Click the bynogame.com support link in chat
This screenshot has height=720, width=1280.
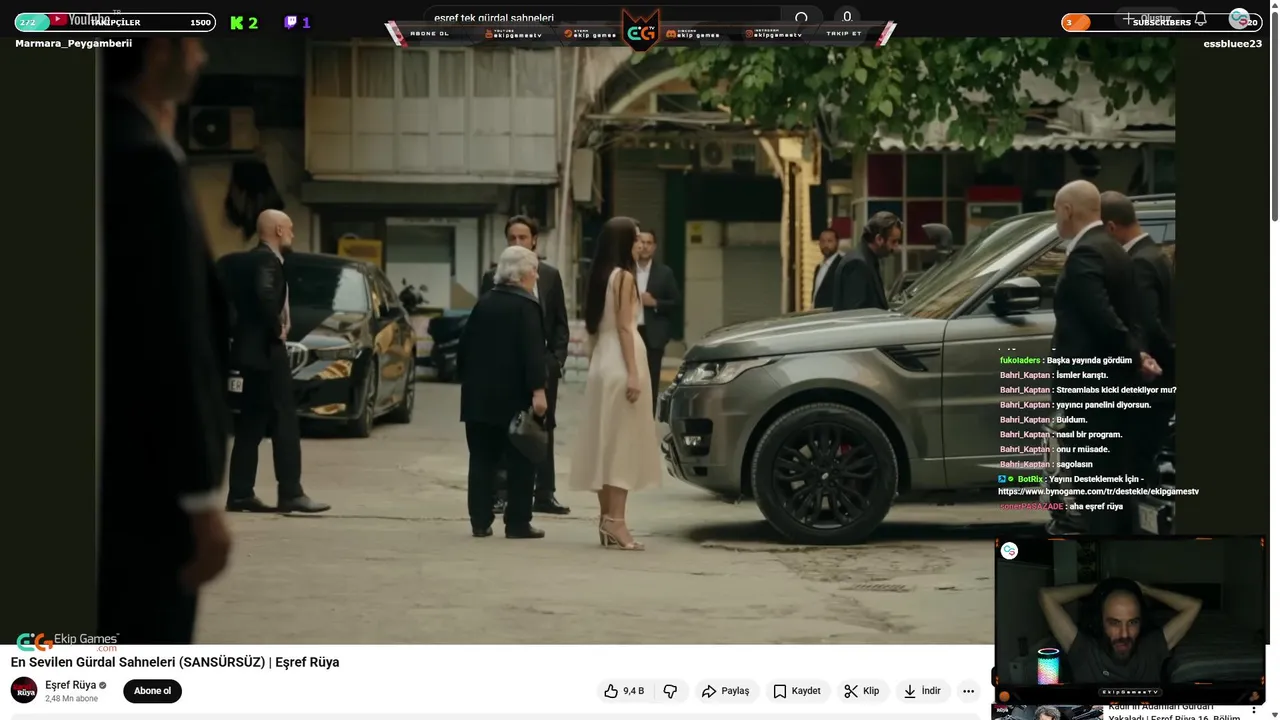(1098, 492)
